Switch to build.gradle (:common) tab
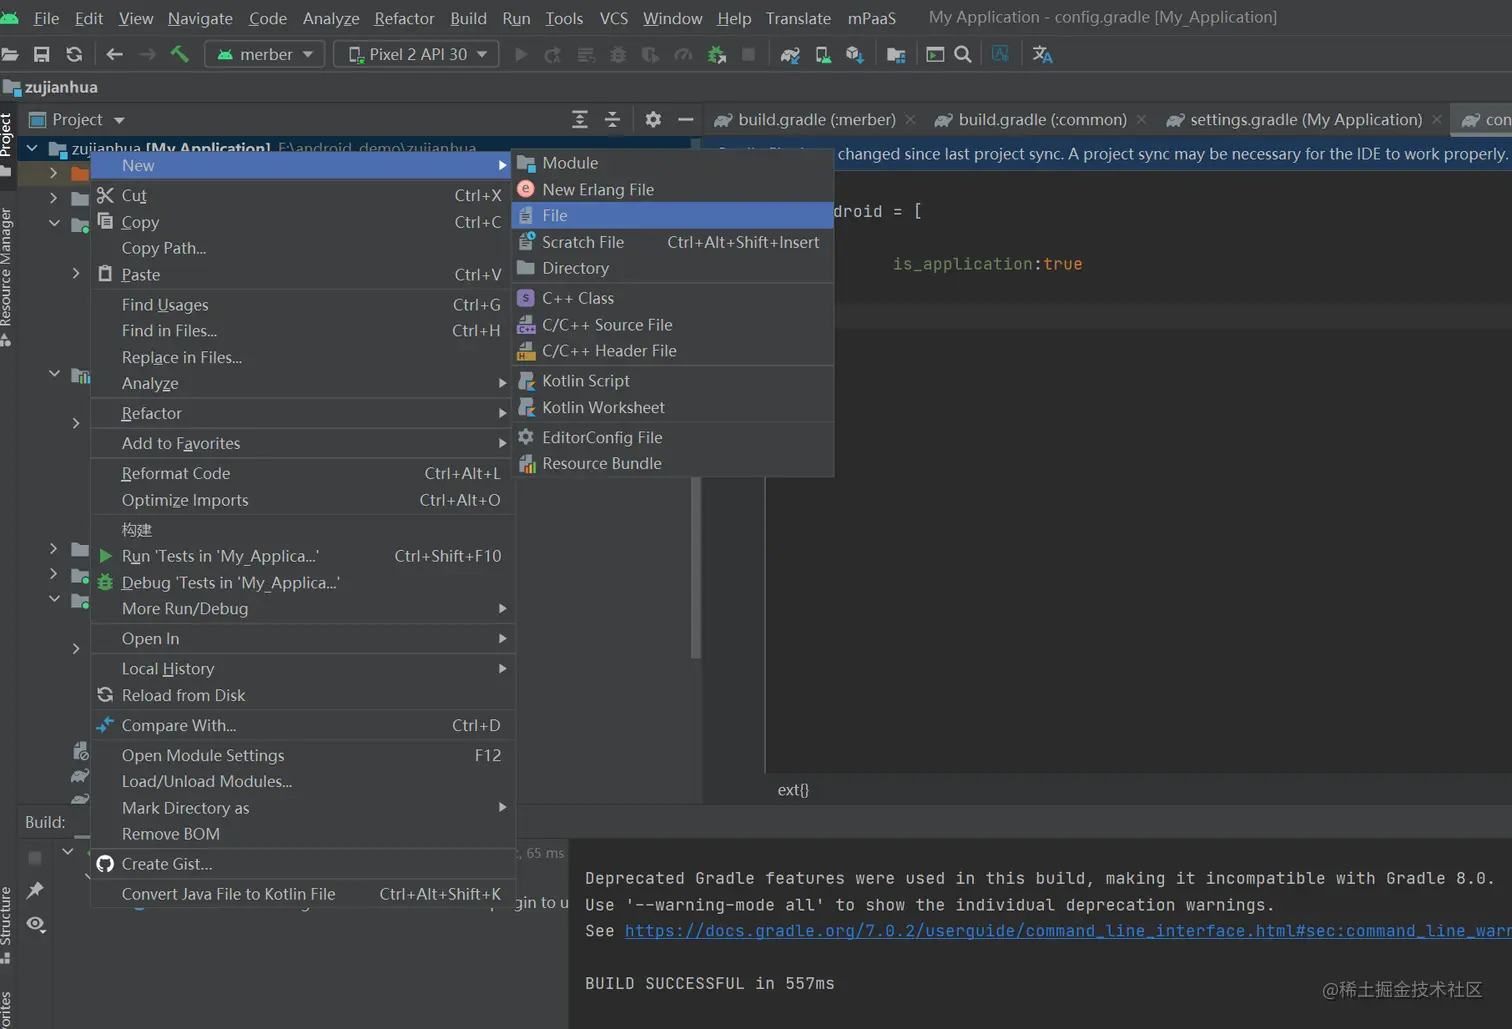 (1041, 119)
